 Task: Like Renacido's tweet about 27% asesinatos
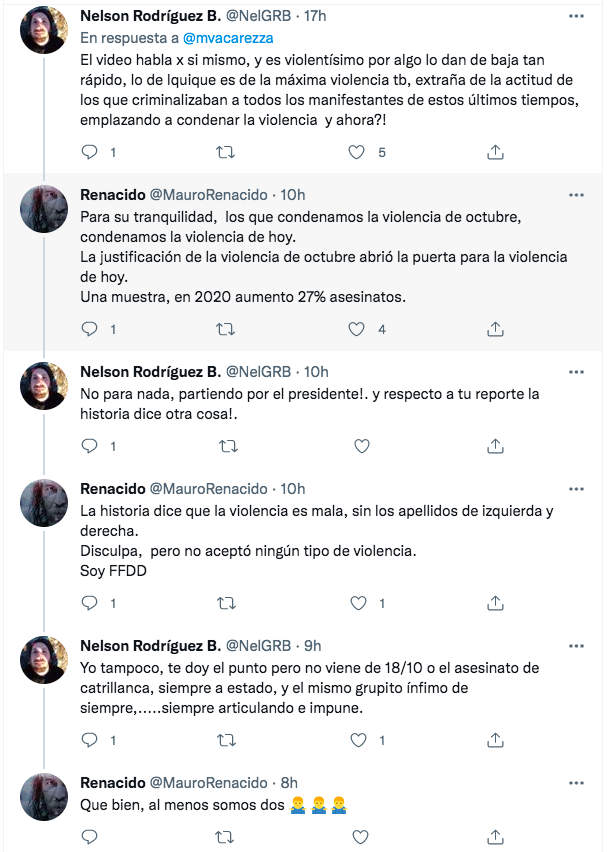click(x=357, y=329)
